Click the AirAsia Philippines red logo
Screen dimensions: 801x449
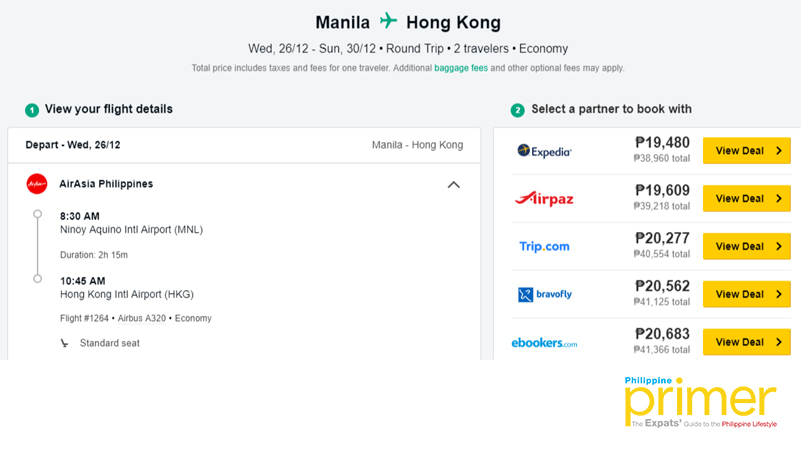click(x=37, y=184)
